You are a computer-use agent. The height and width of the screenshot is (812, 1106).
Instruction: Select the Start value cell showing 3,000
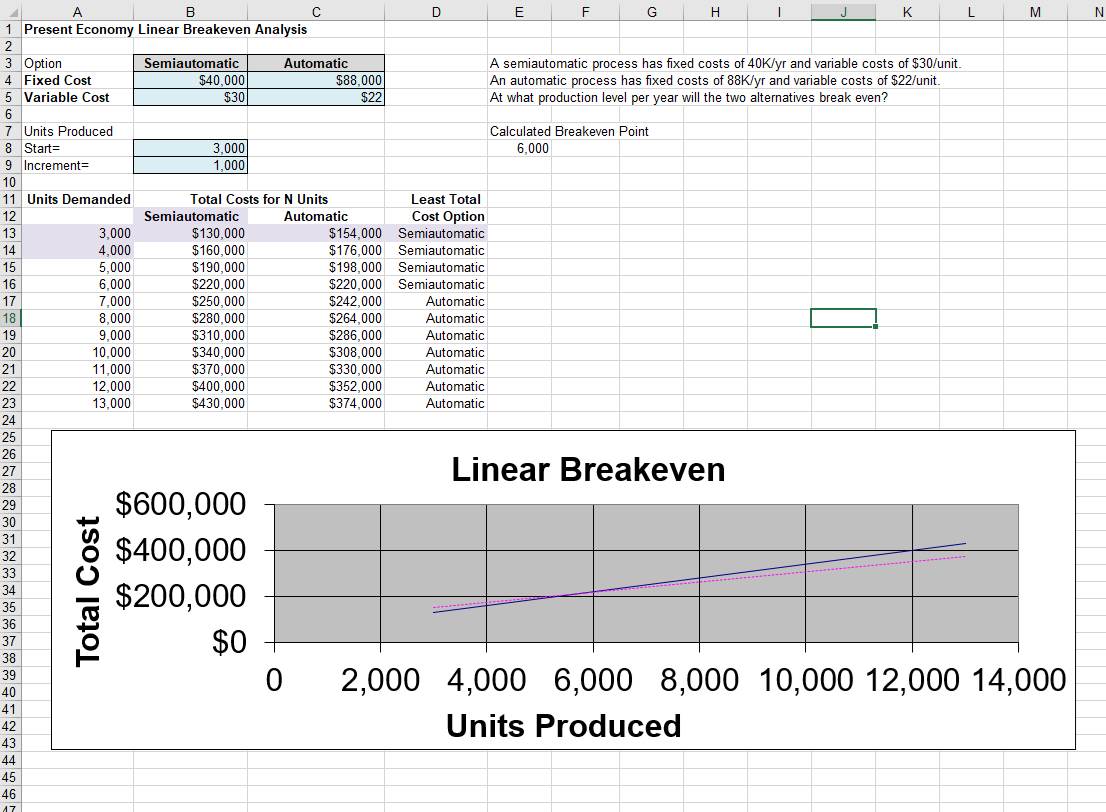(189, 148)
